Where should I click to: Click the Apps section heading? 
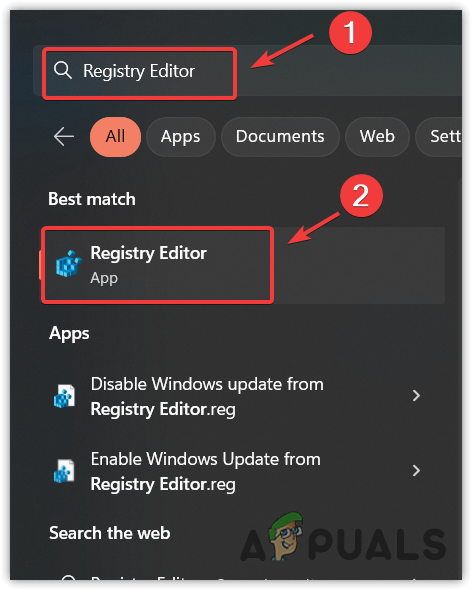point(69,333)
